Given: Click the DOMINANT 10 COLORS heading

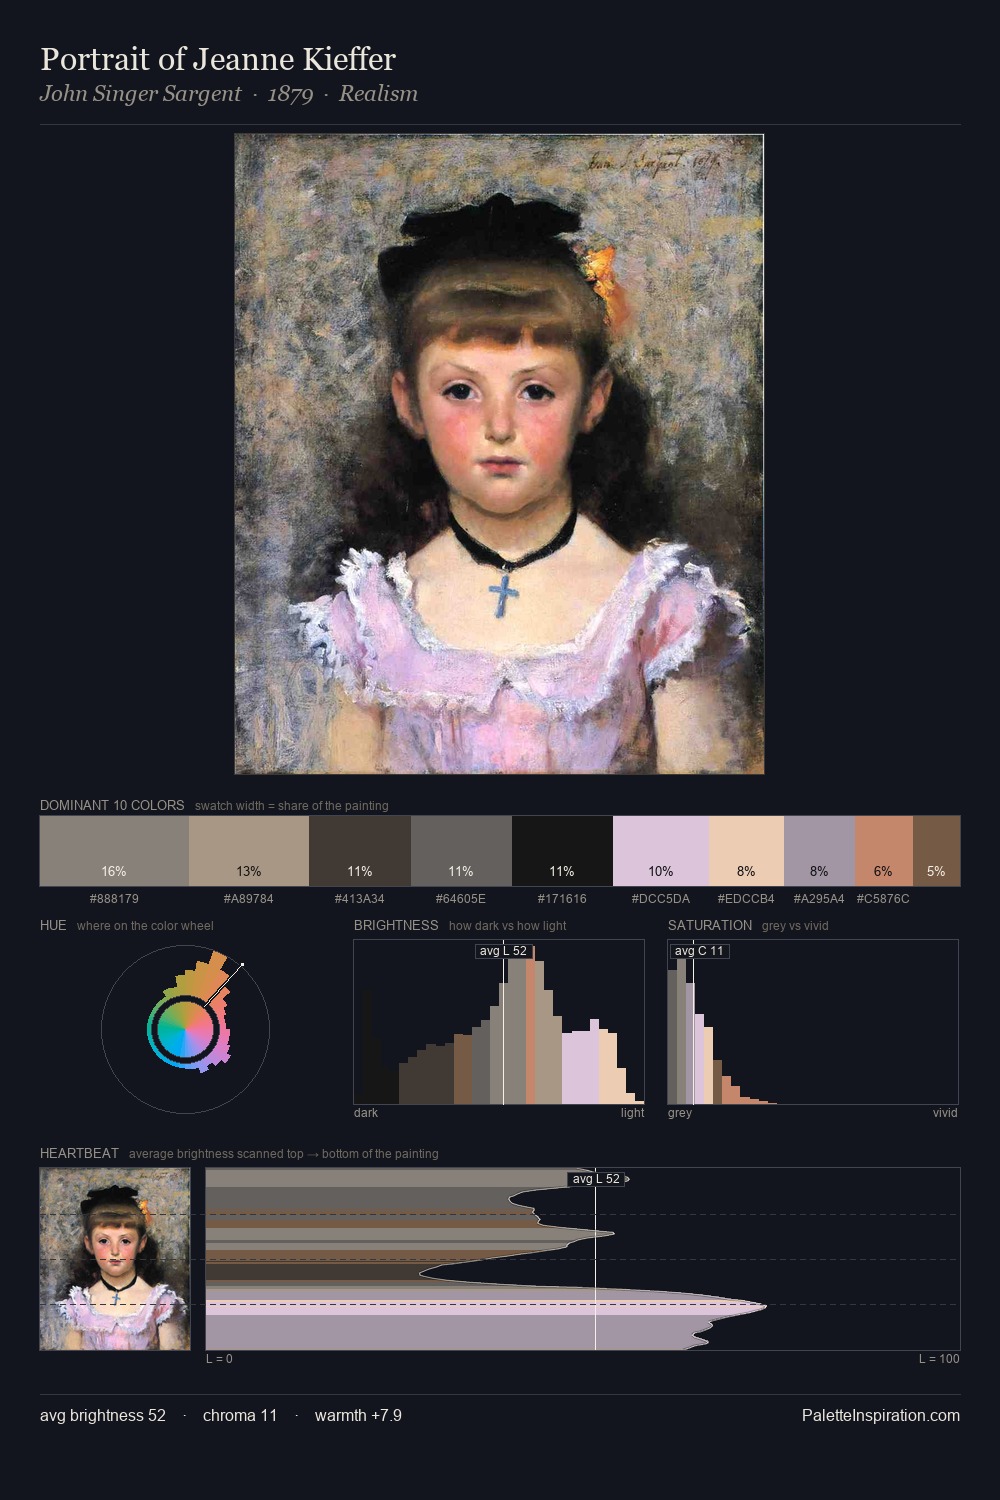Looking at the screenshot, I should pyautogui.click(x=112, y=805).
